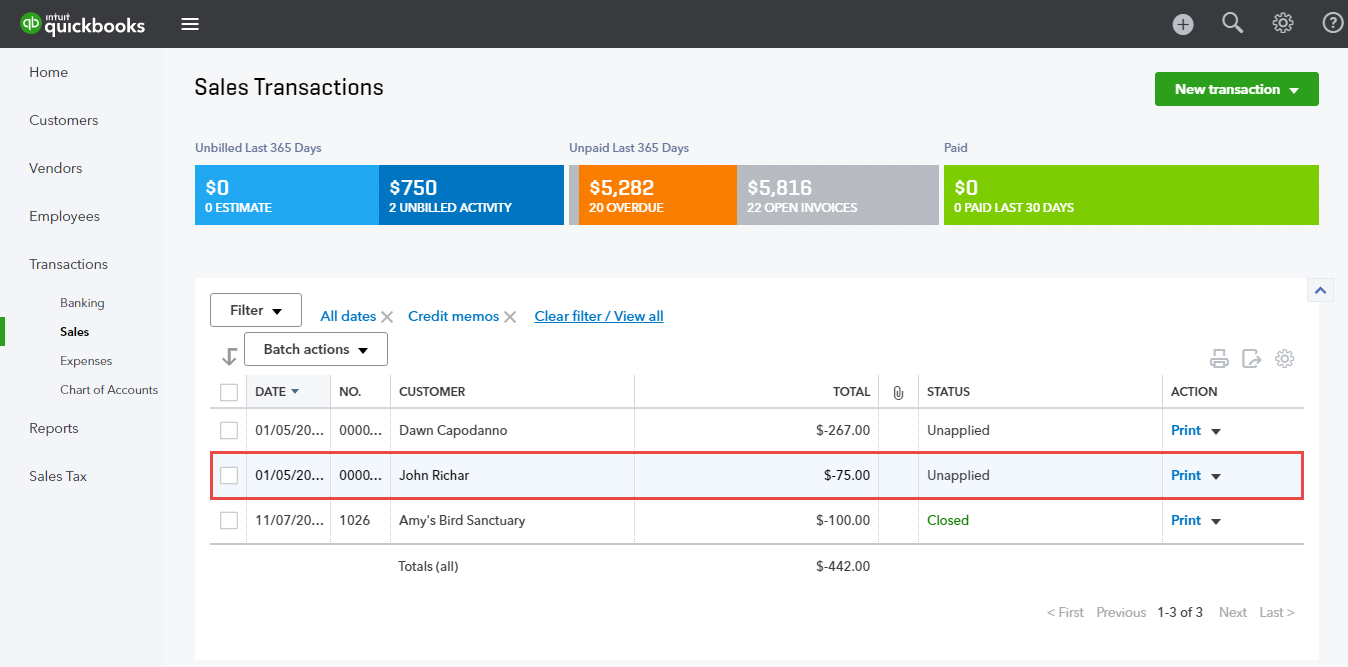Click the QuickBooks logo
Viewport: 1348px width, 667px height.
83,23
